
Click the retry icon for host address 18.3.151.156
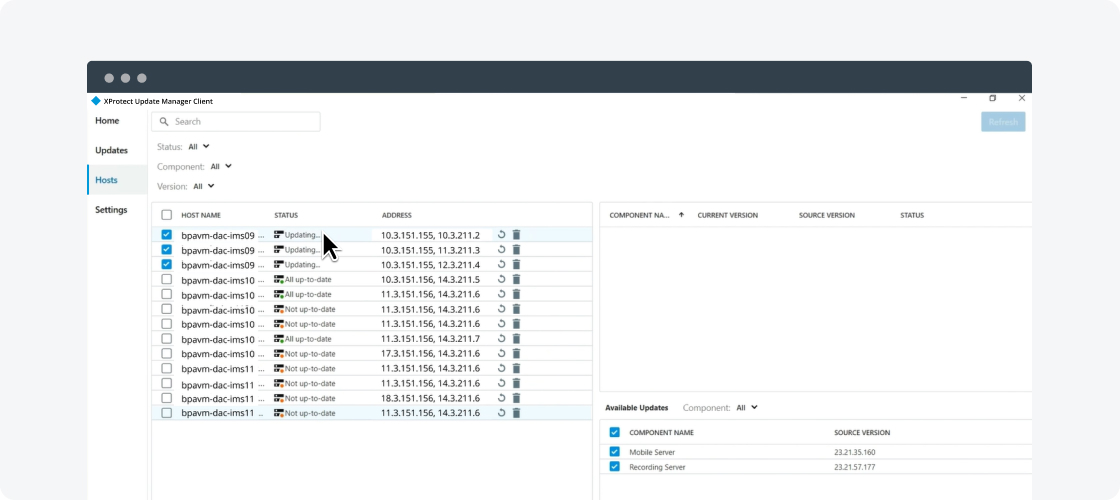[502, 398]
